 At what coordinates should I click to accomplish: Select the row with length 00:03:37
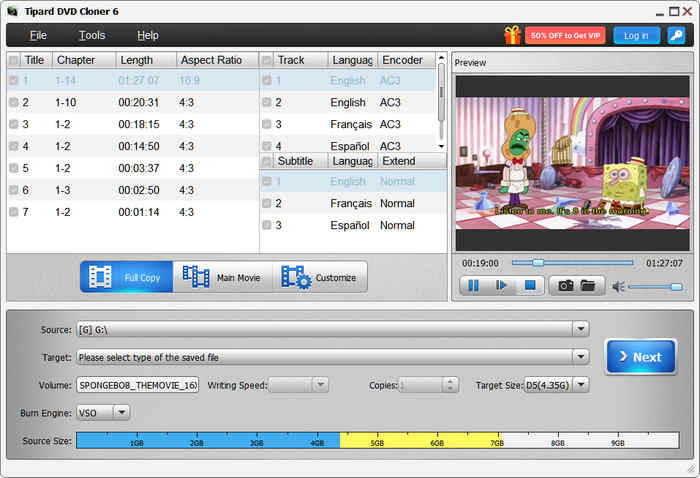click(x=133, y=168)
